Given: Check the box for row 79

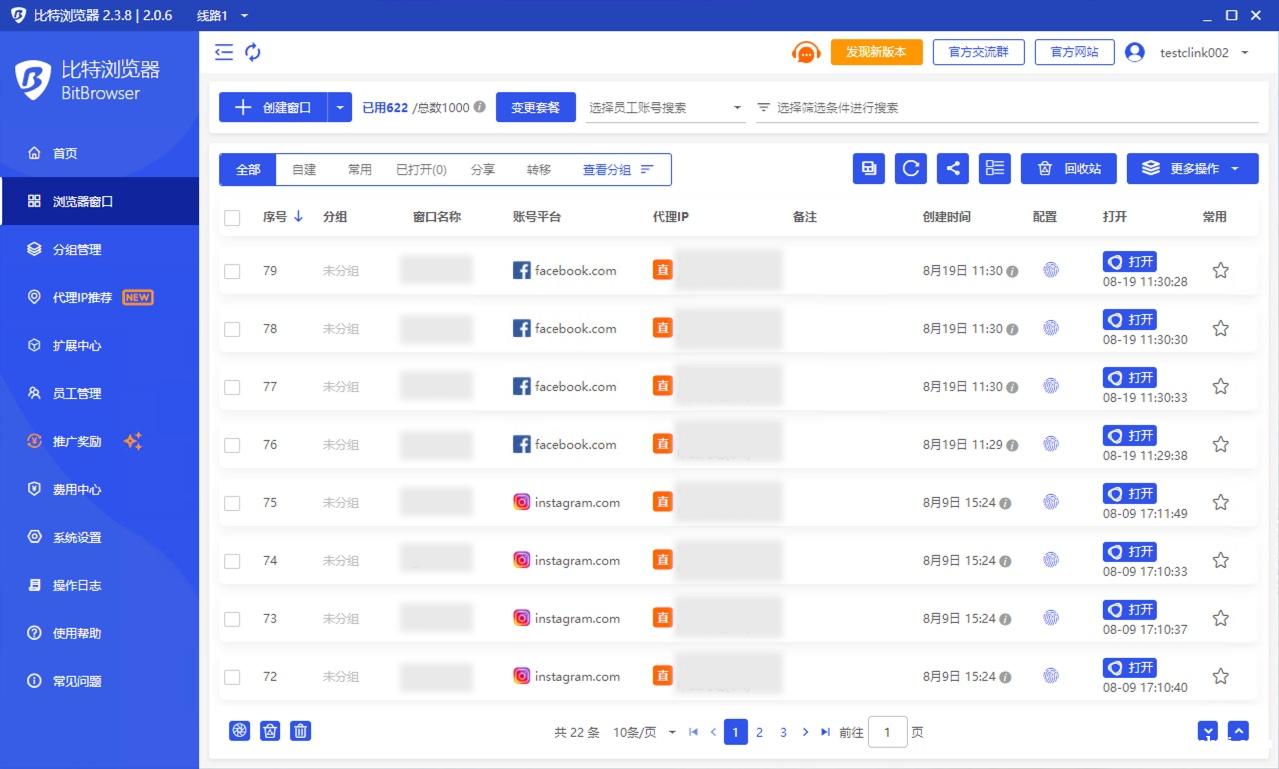Looking at the screenshot, I should pos(232,271).
